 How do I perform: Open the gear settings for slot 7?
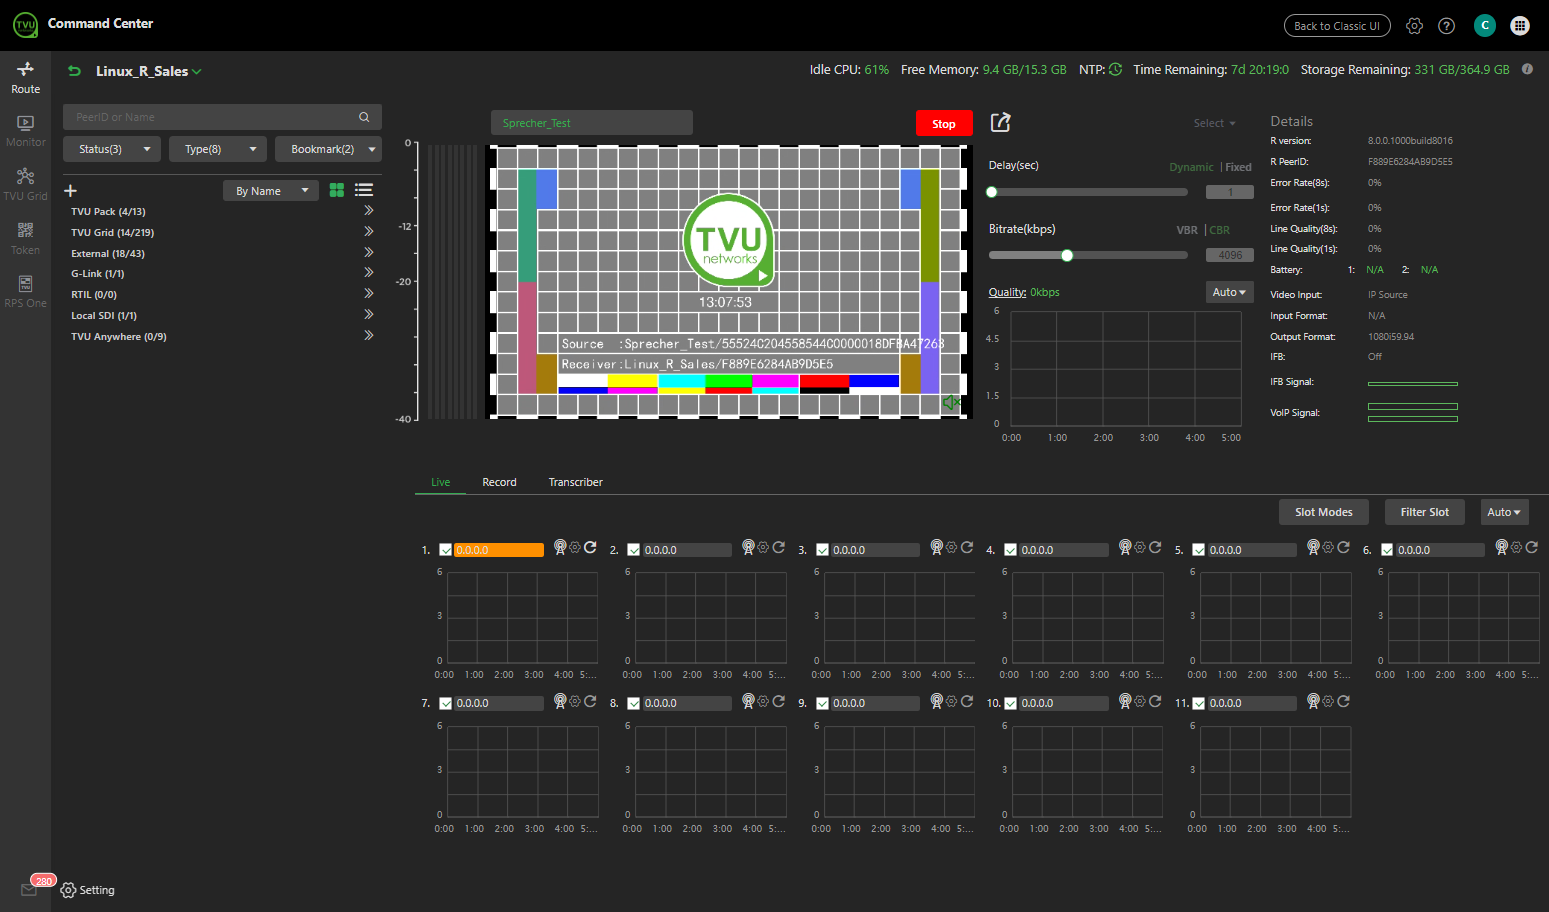[575, 701]
